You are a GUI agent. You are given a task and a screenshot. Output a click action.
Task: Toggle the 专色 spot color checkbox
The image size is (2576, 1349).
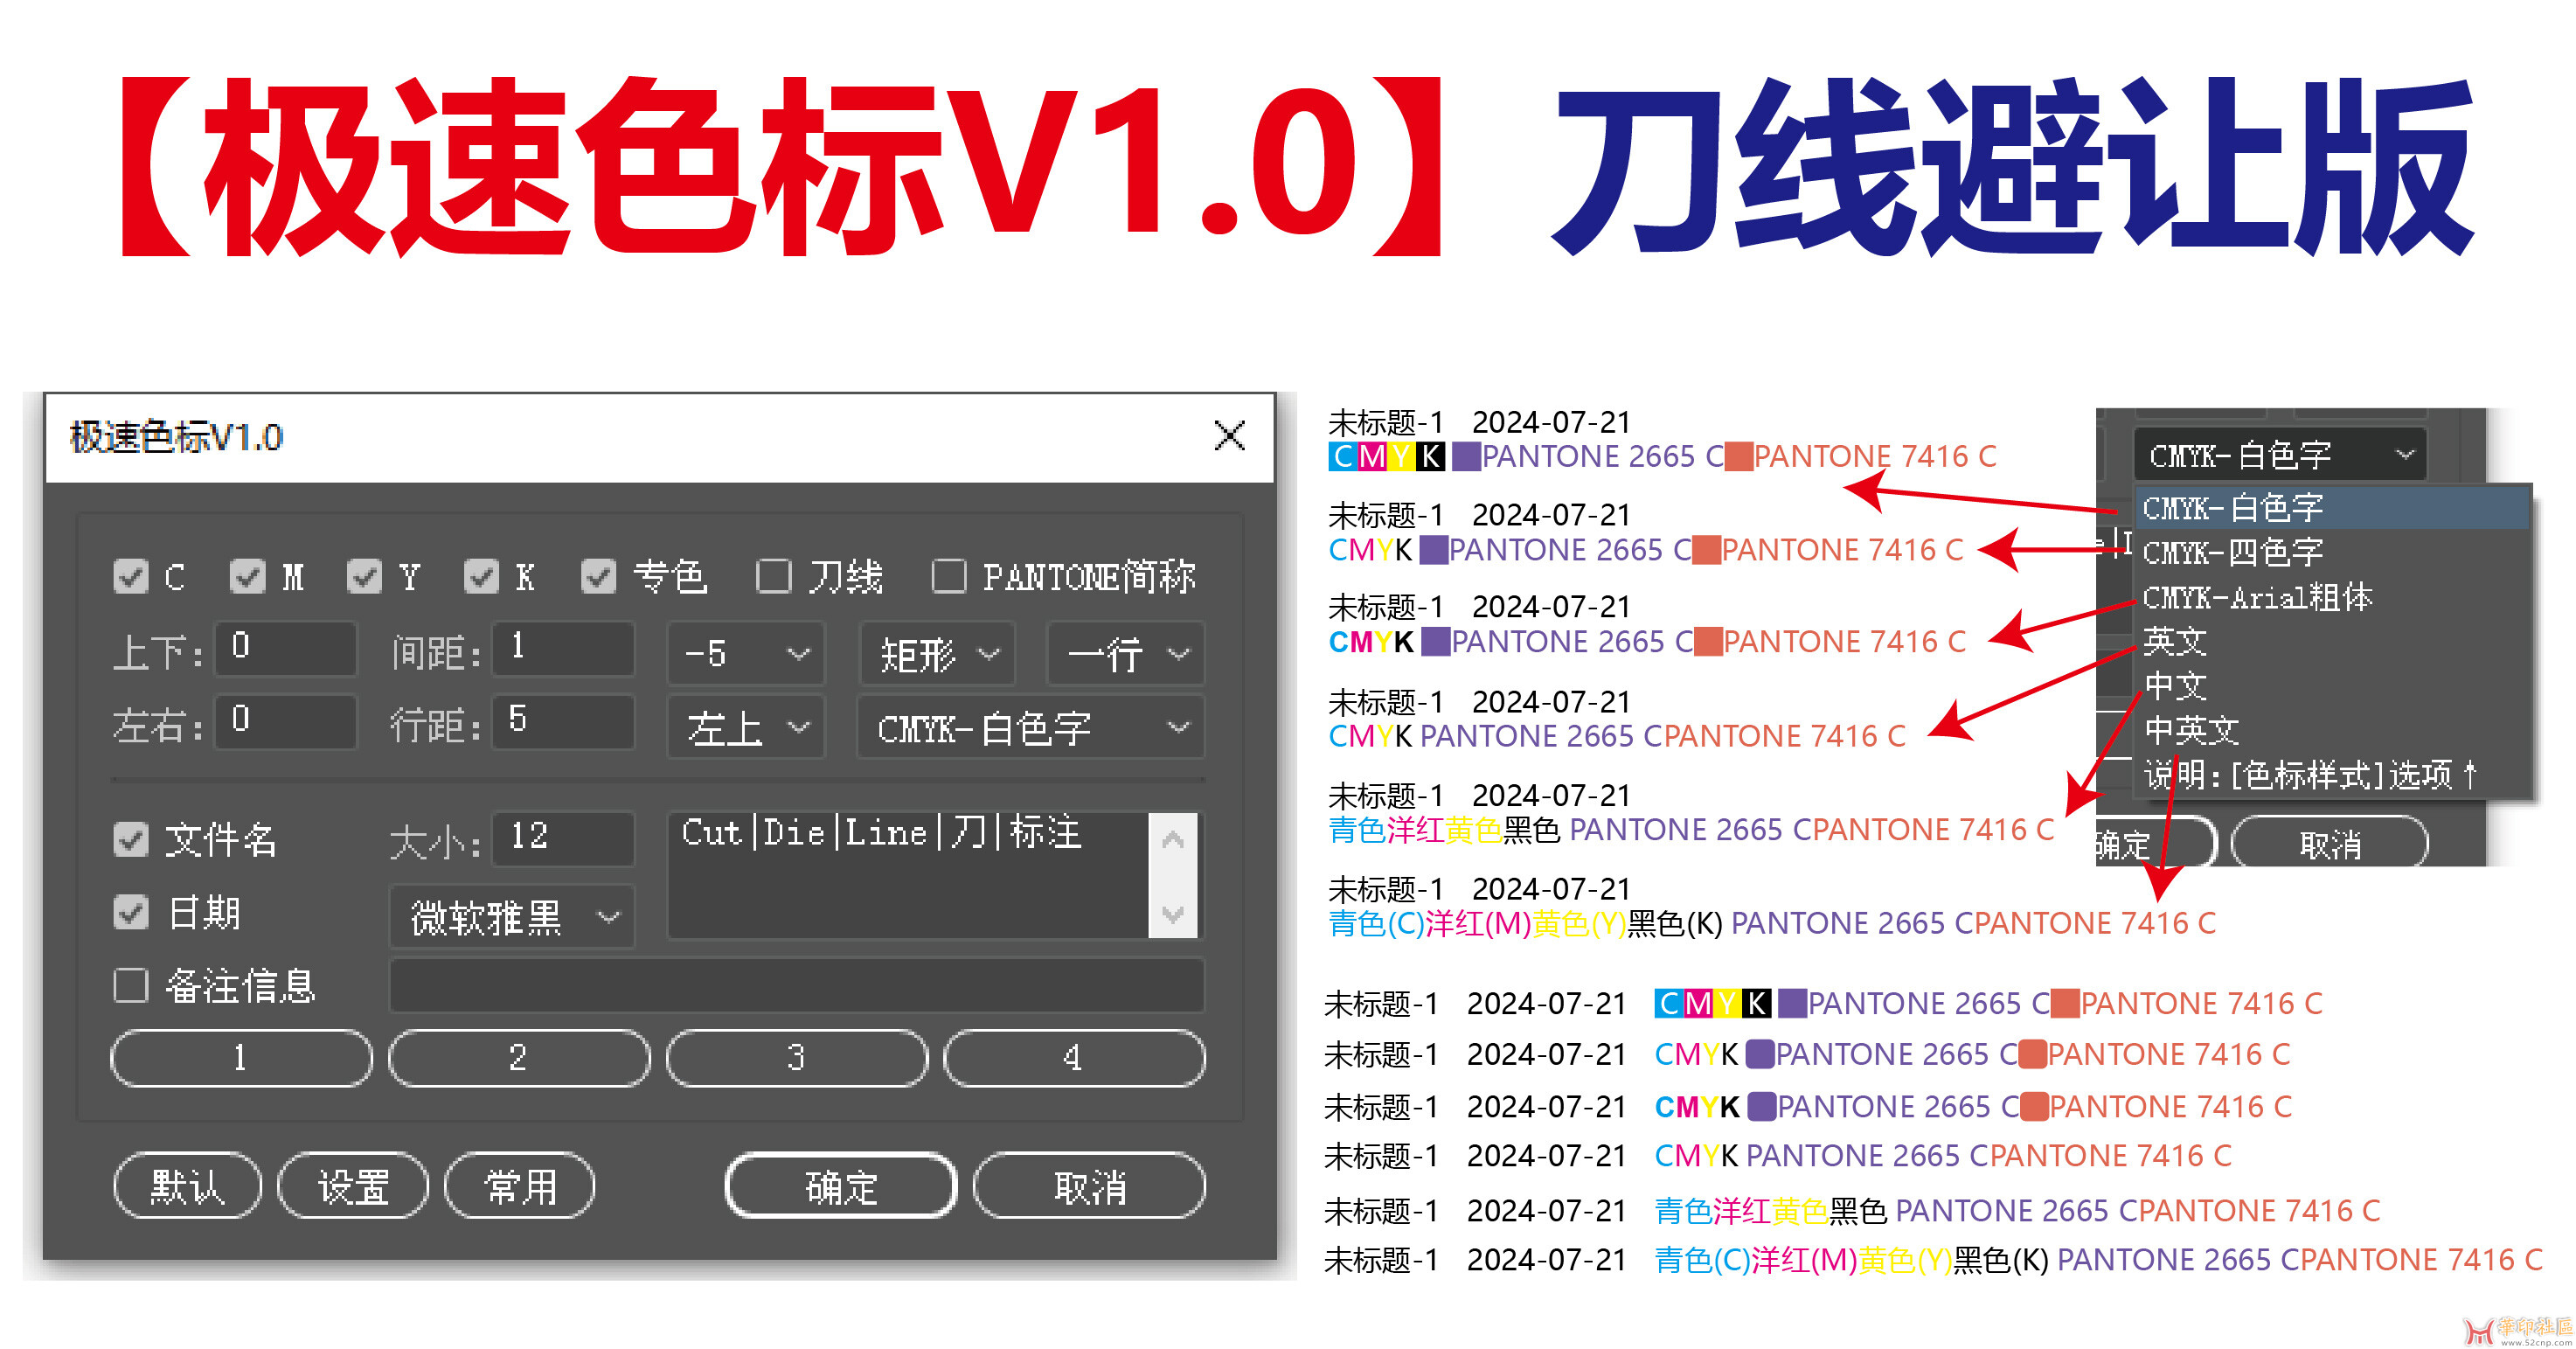[598, 576]
